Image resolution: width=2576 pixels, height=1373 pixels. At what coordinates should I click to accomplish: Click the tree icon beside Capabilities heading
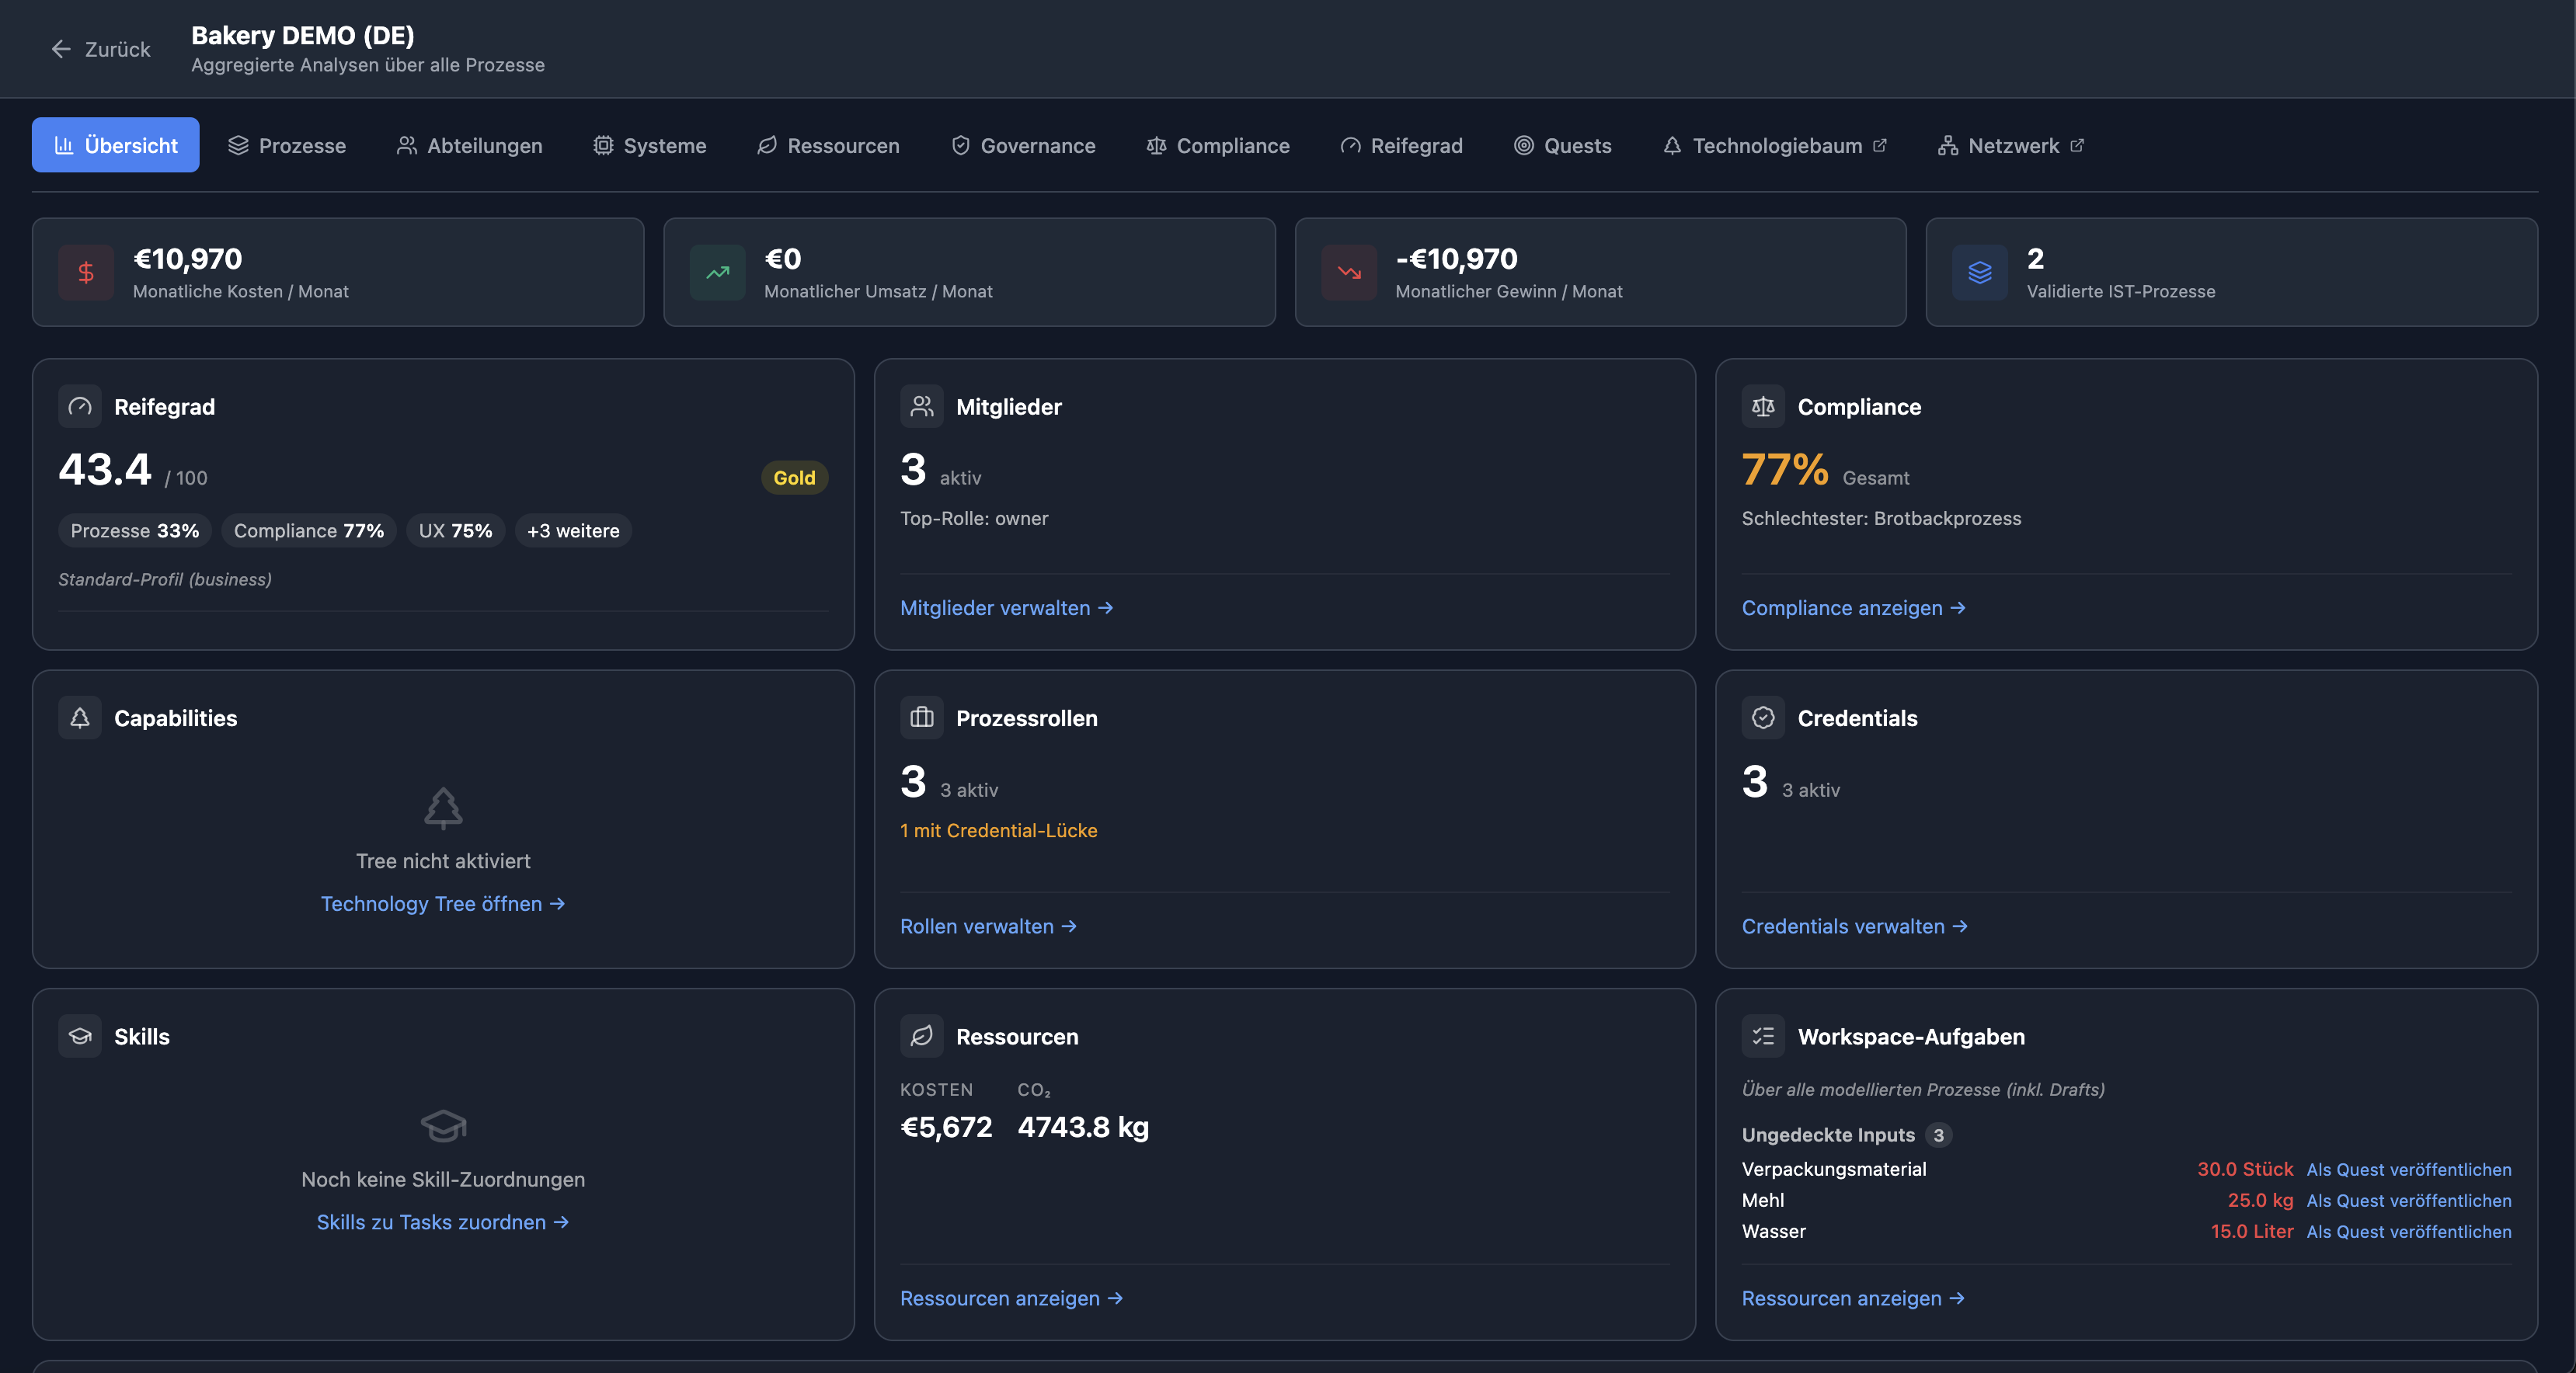coord(80,718)
